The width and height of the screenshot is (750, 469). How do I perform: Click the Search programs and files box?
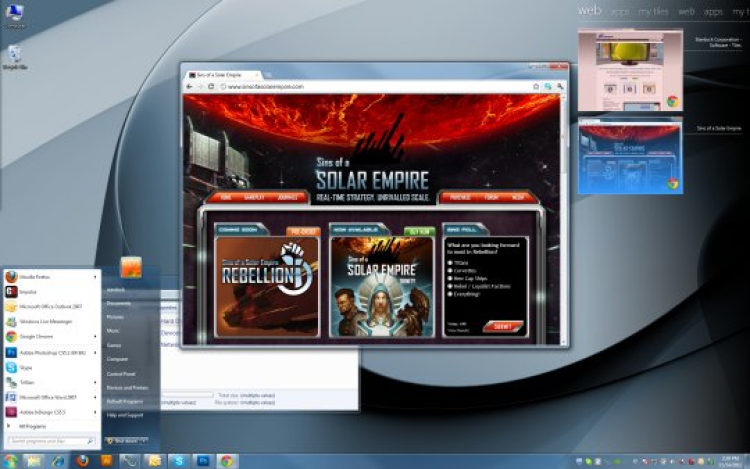click(x=51, y=441)
